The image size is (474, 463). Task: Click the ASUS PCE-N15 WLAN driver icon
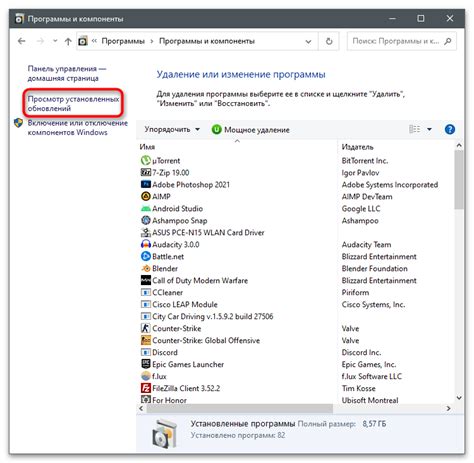coord(146,233)
